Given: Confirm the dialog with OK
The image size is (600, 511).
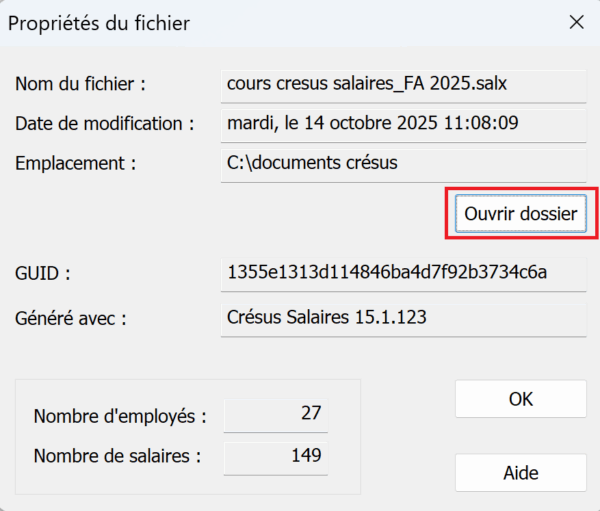Looking at the screenshot, I should pyautogui.click(x=520, y=399).
